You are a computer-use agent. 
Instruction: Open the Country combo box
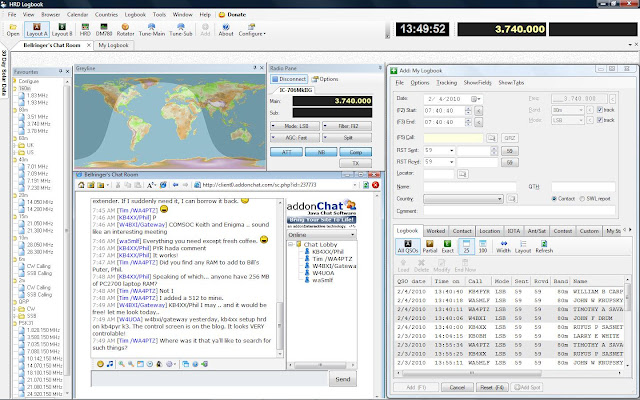[x=463, y=199]
